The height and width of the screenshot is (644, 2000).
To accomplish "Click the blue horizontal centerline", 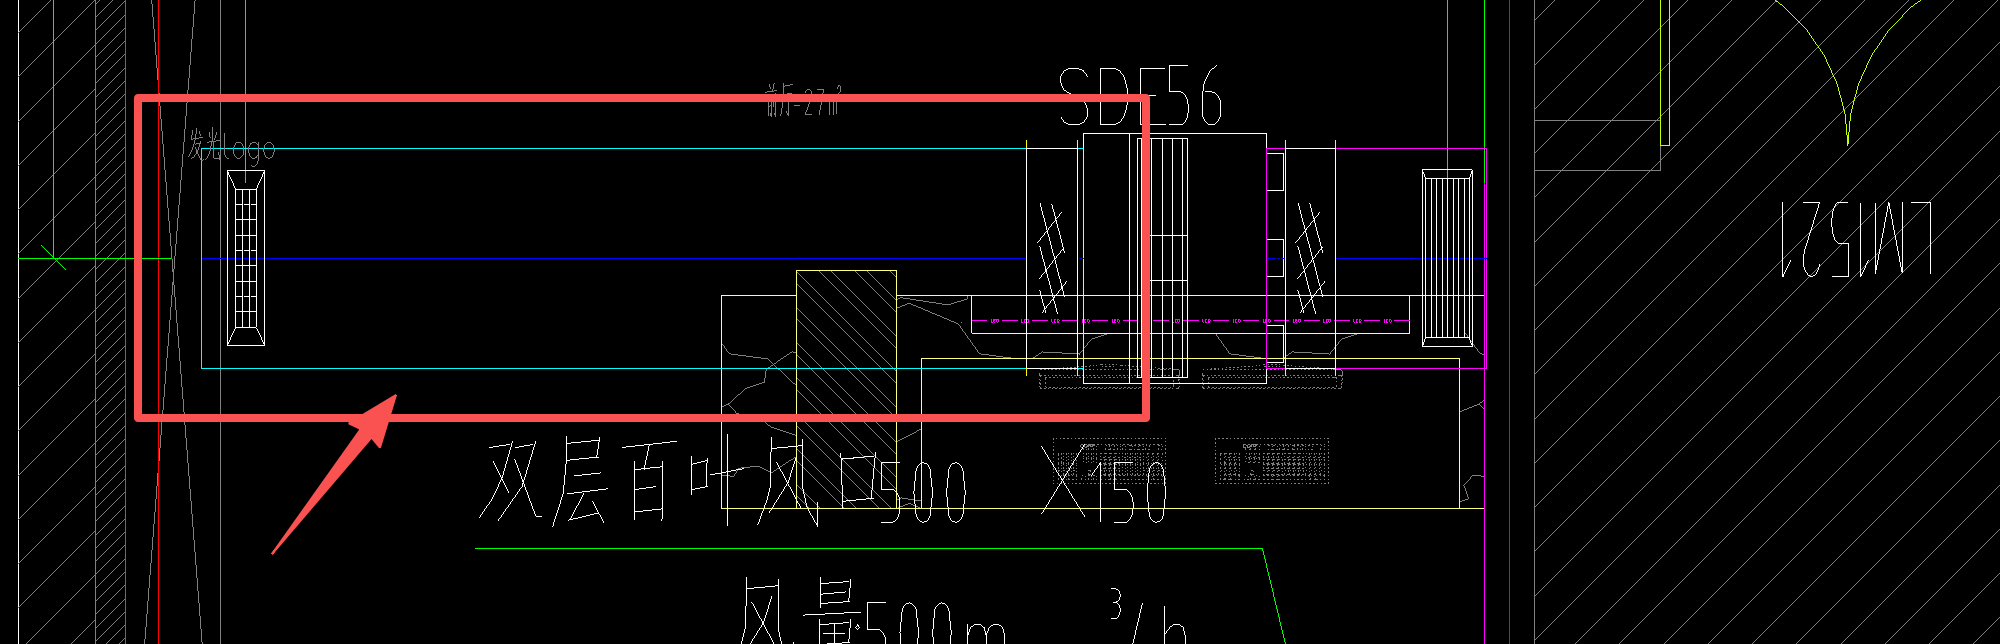I will 614,259.
